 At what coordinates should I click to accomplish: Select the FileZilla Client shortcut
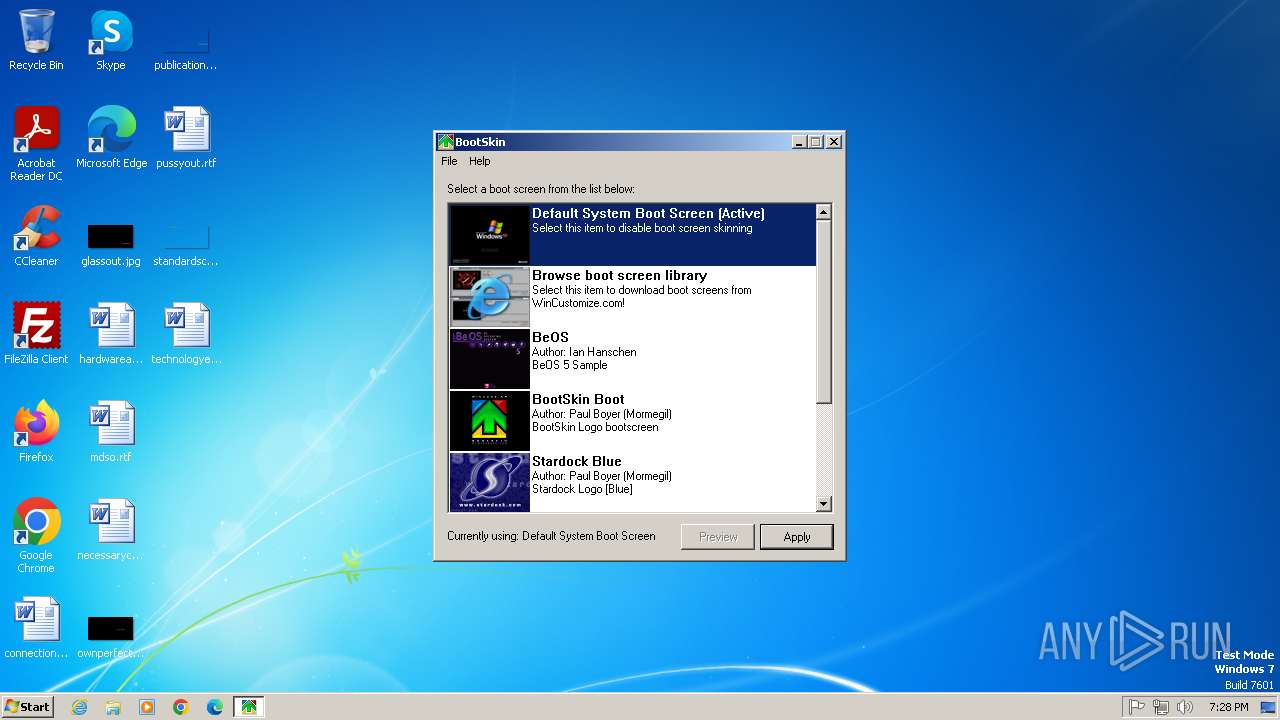(x=36, y=333)
